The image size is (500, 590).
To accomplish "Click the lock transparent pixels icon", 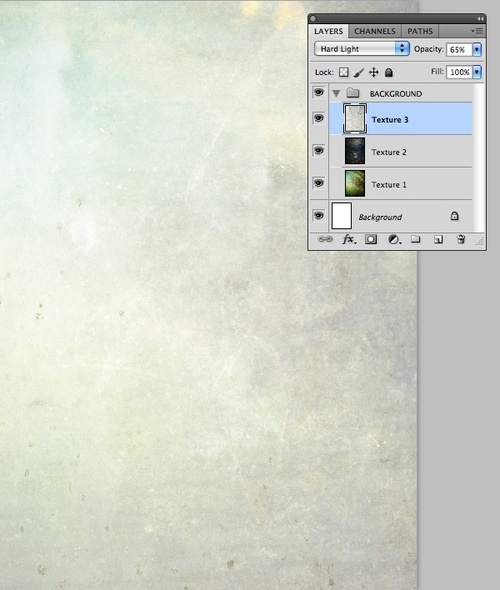I will (x=343, y=72).
